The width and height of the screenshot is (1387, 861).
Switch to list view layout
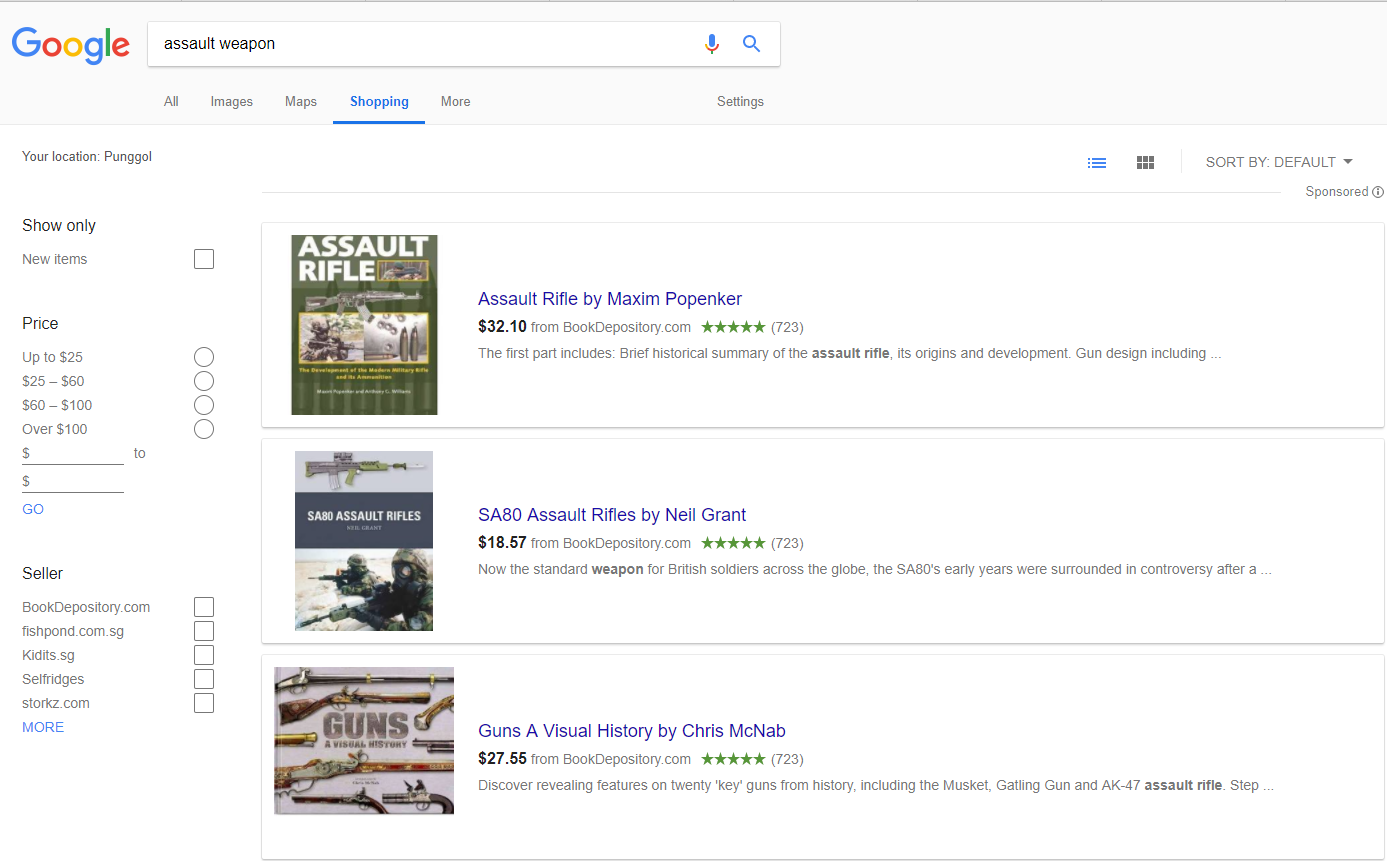(1097, 162)
